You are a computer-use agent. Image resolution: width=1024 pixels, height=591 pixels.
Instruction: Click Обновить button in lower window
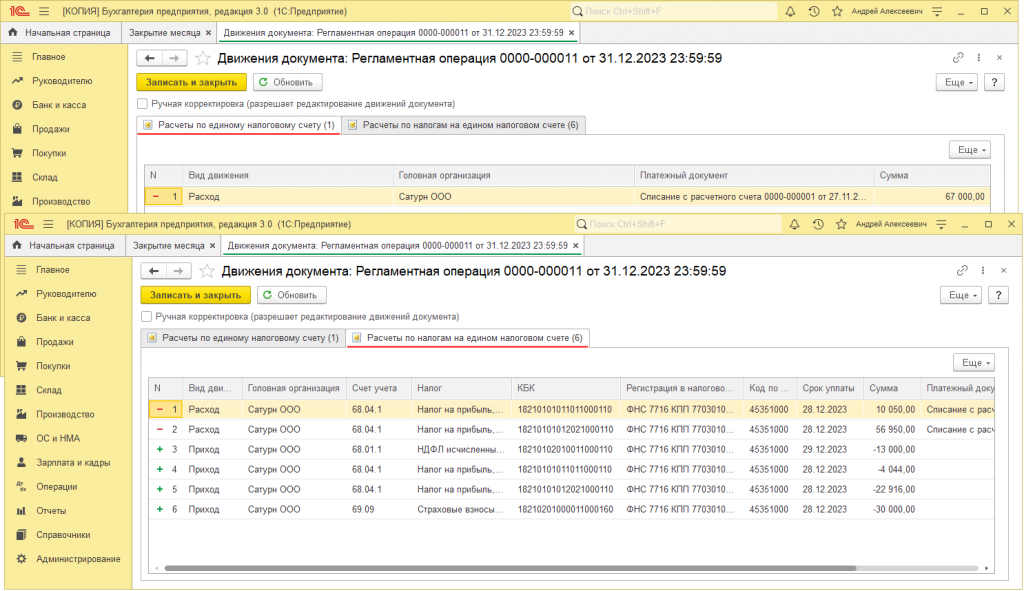tap(291, 295)
